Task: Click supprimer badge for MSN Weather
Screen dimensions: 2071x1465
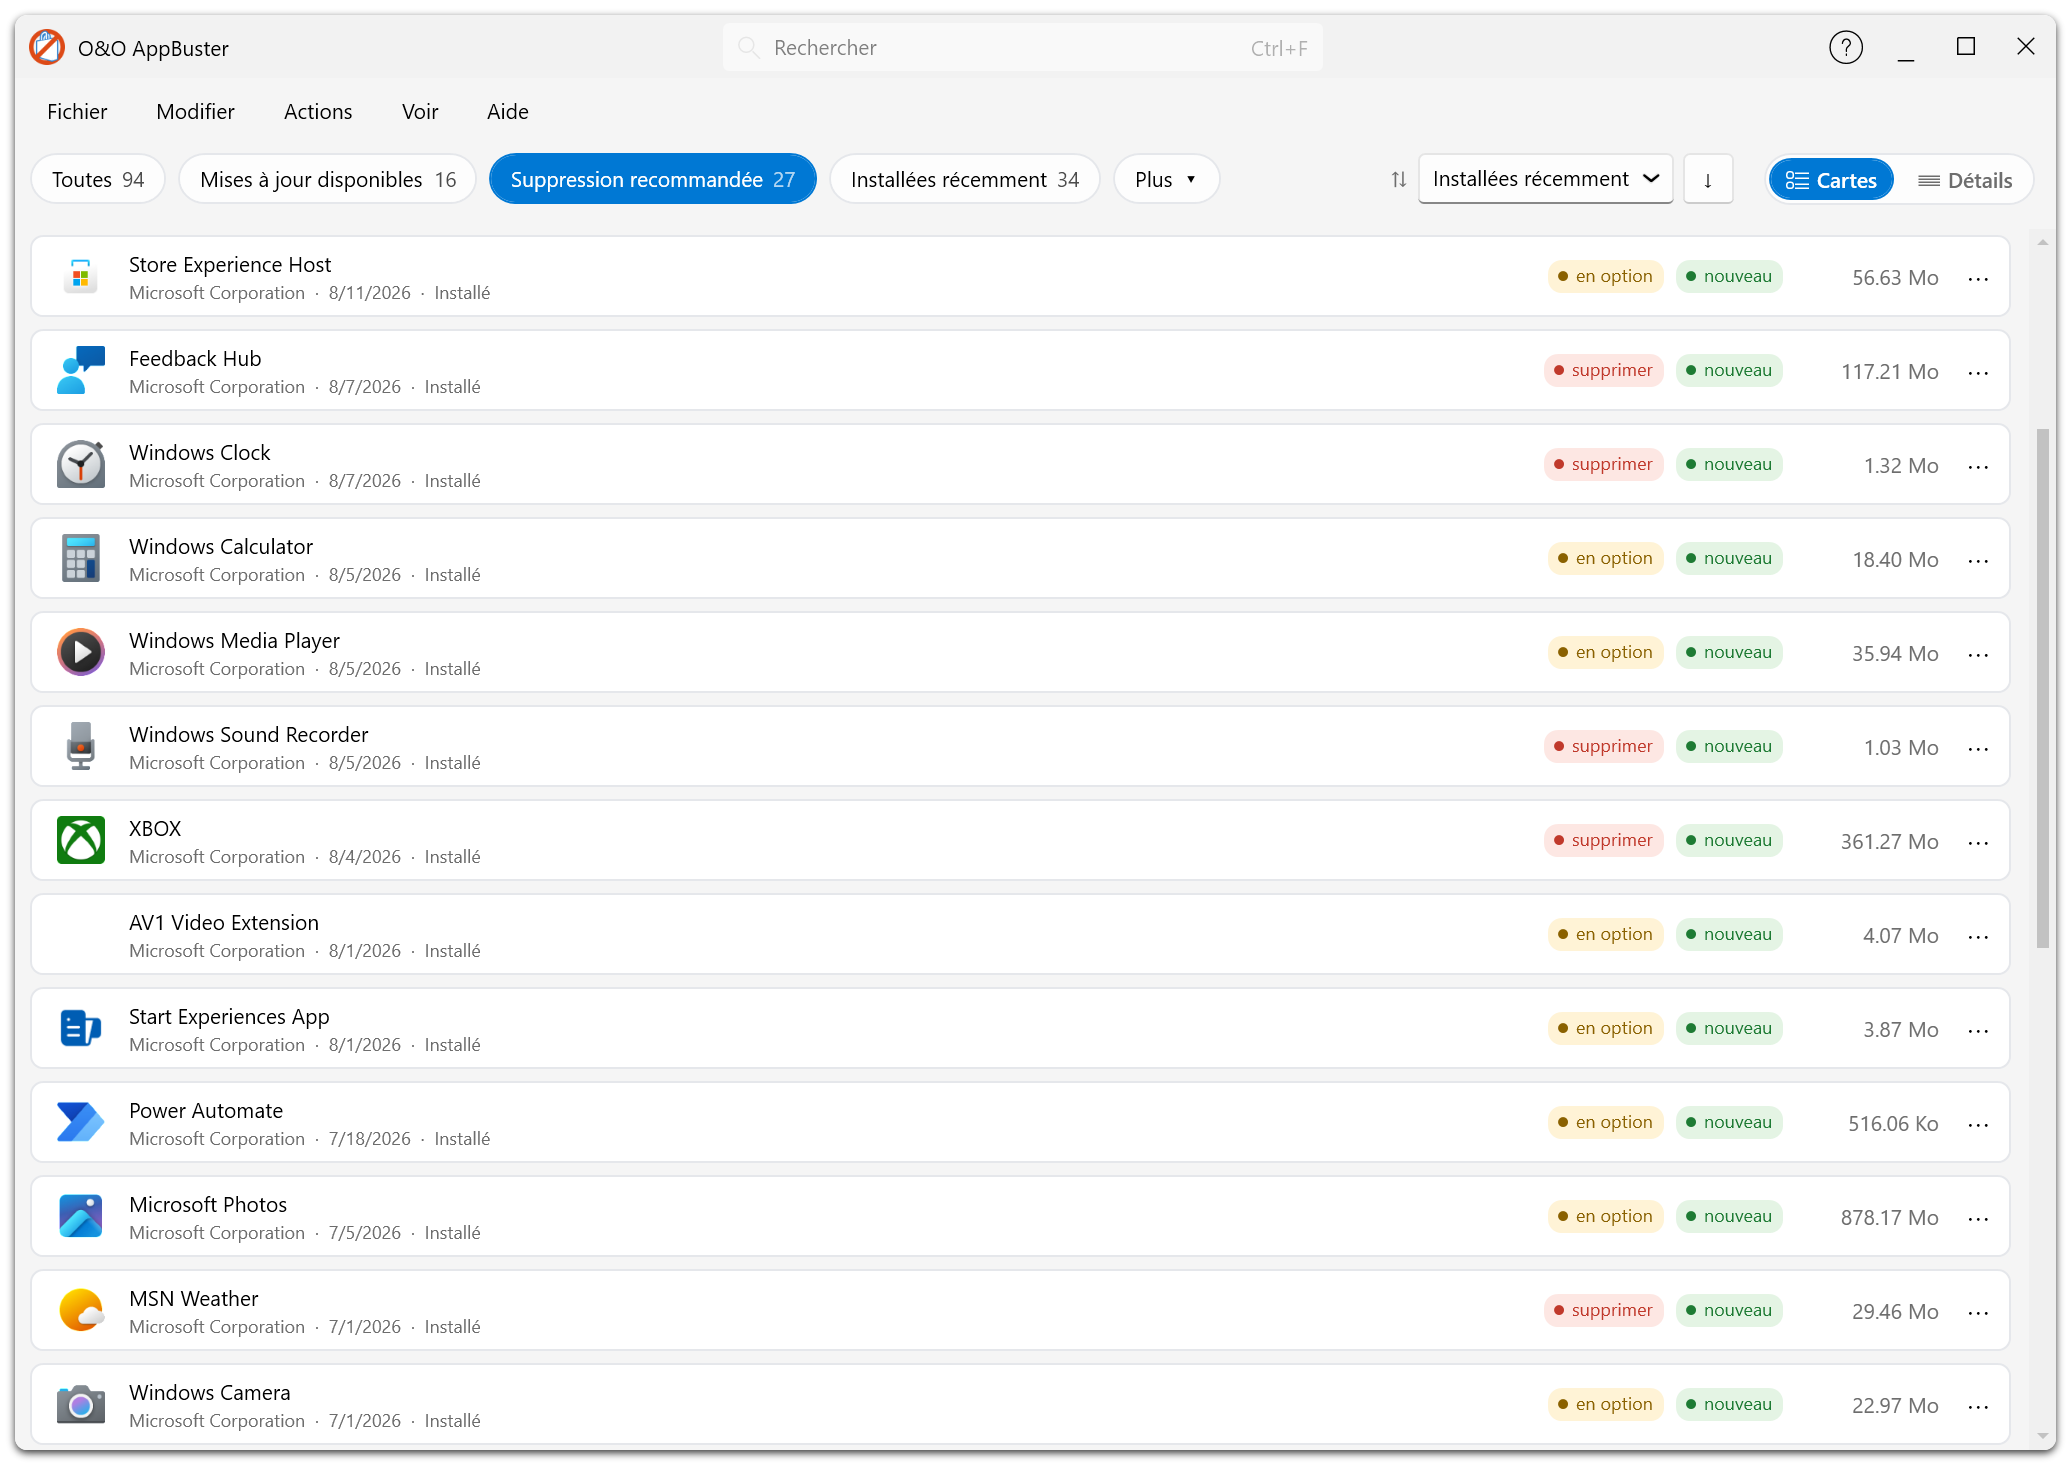Action: 1603,1311
